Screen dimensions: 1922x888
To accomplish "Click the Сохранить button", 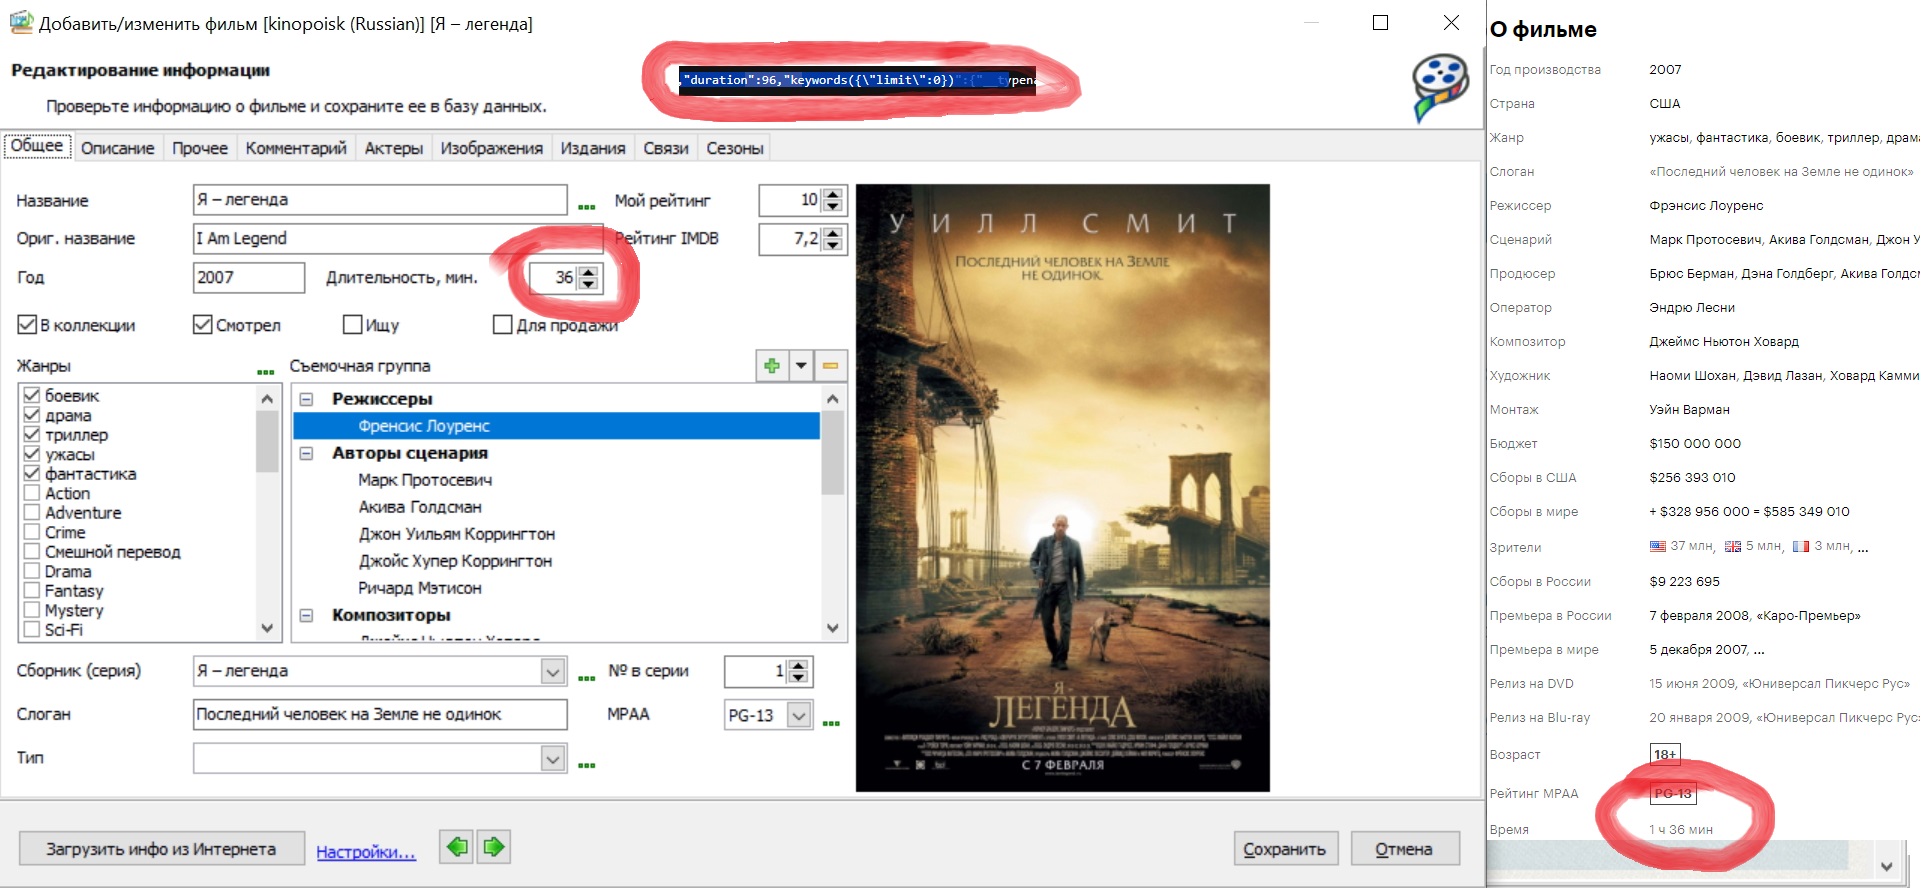I will tap(1285, 849).
